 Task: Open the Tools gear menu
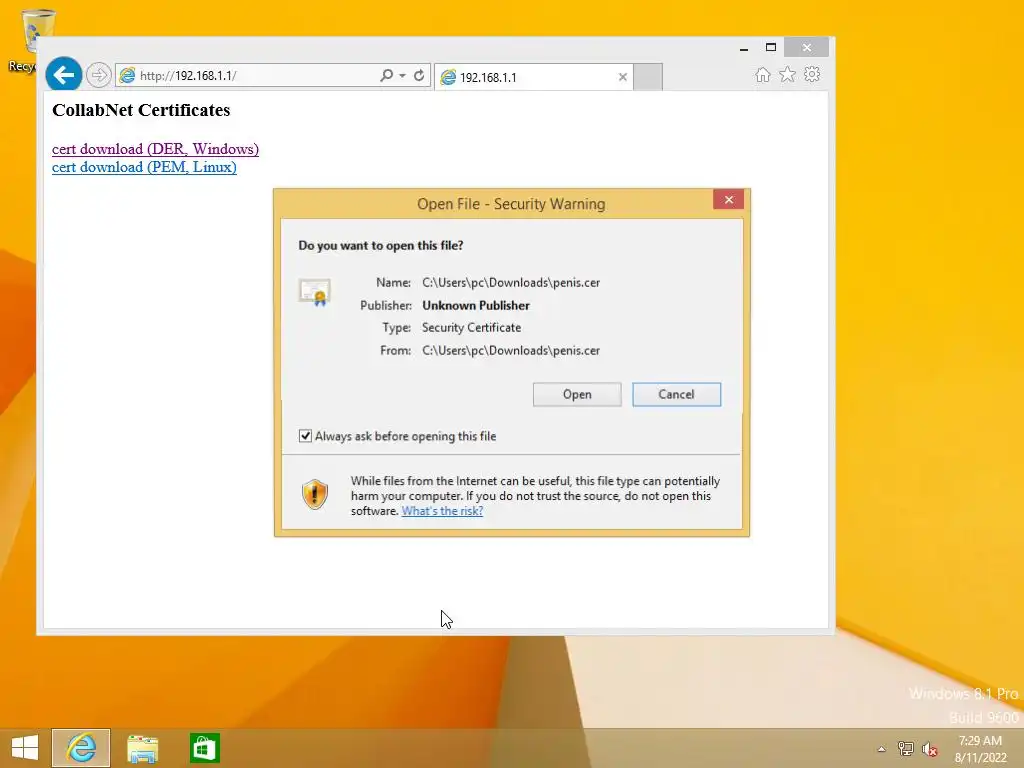[x=812, y=74]
